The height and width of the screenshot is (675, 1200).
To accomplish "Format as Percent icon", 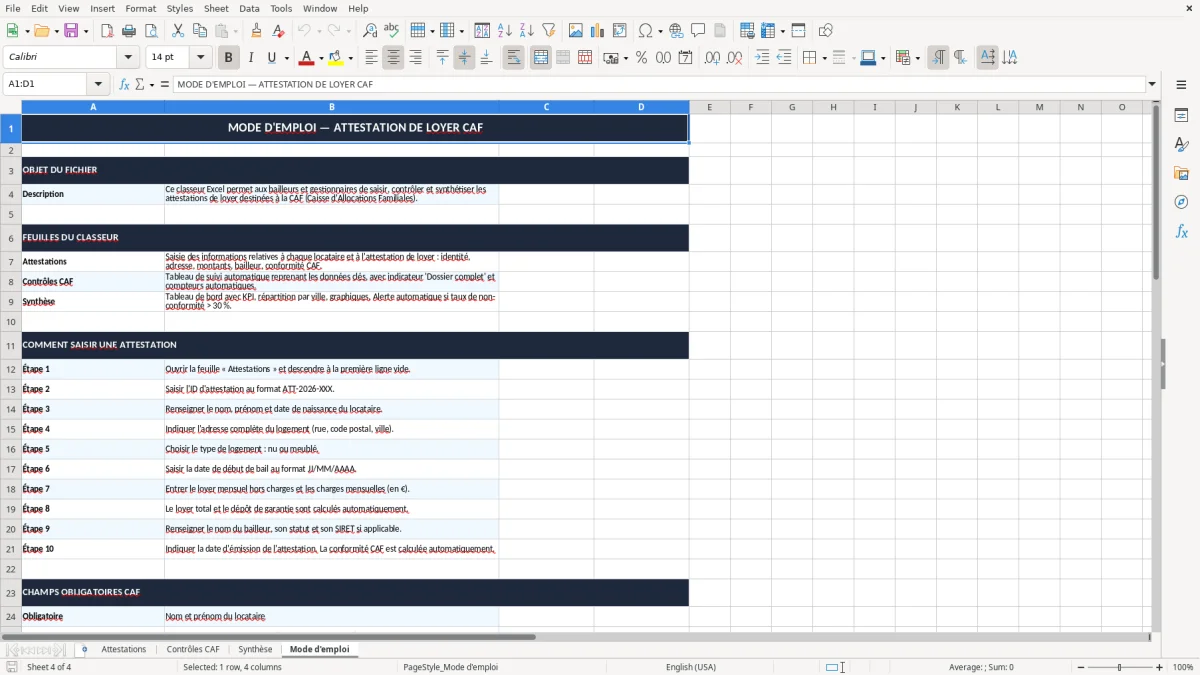I will pos(641,58).
